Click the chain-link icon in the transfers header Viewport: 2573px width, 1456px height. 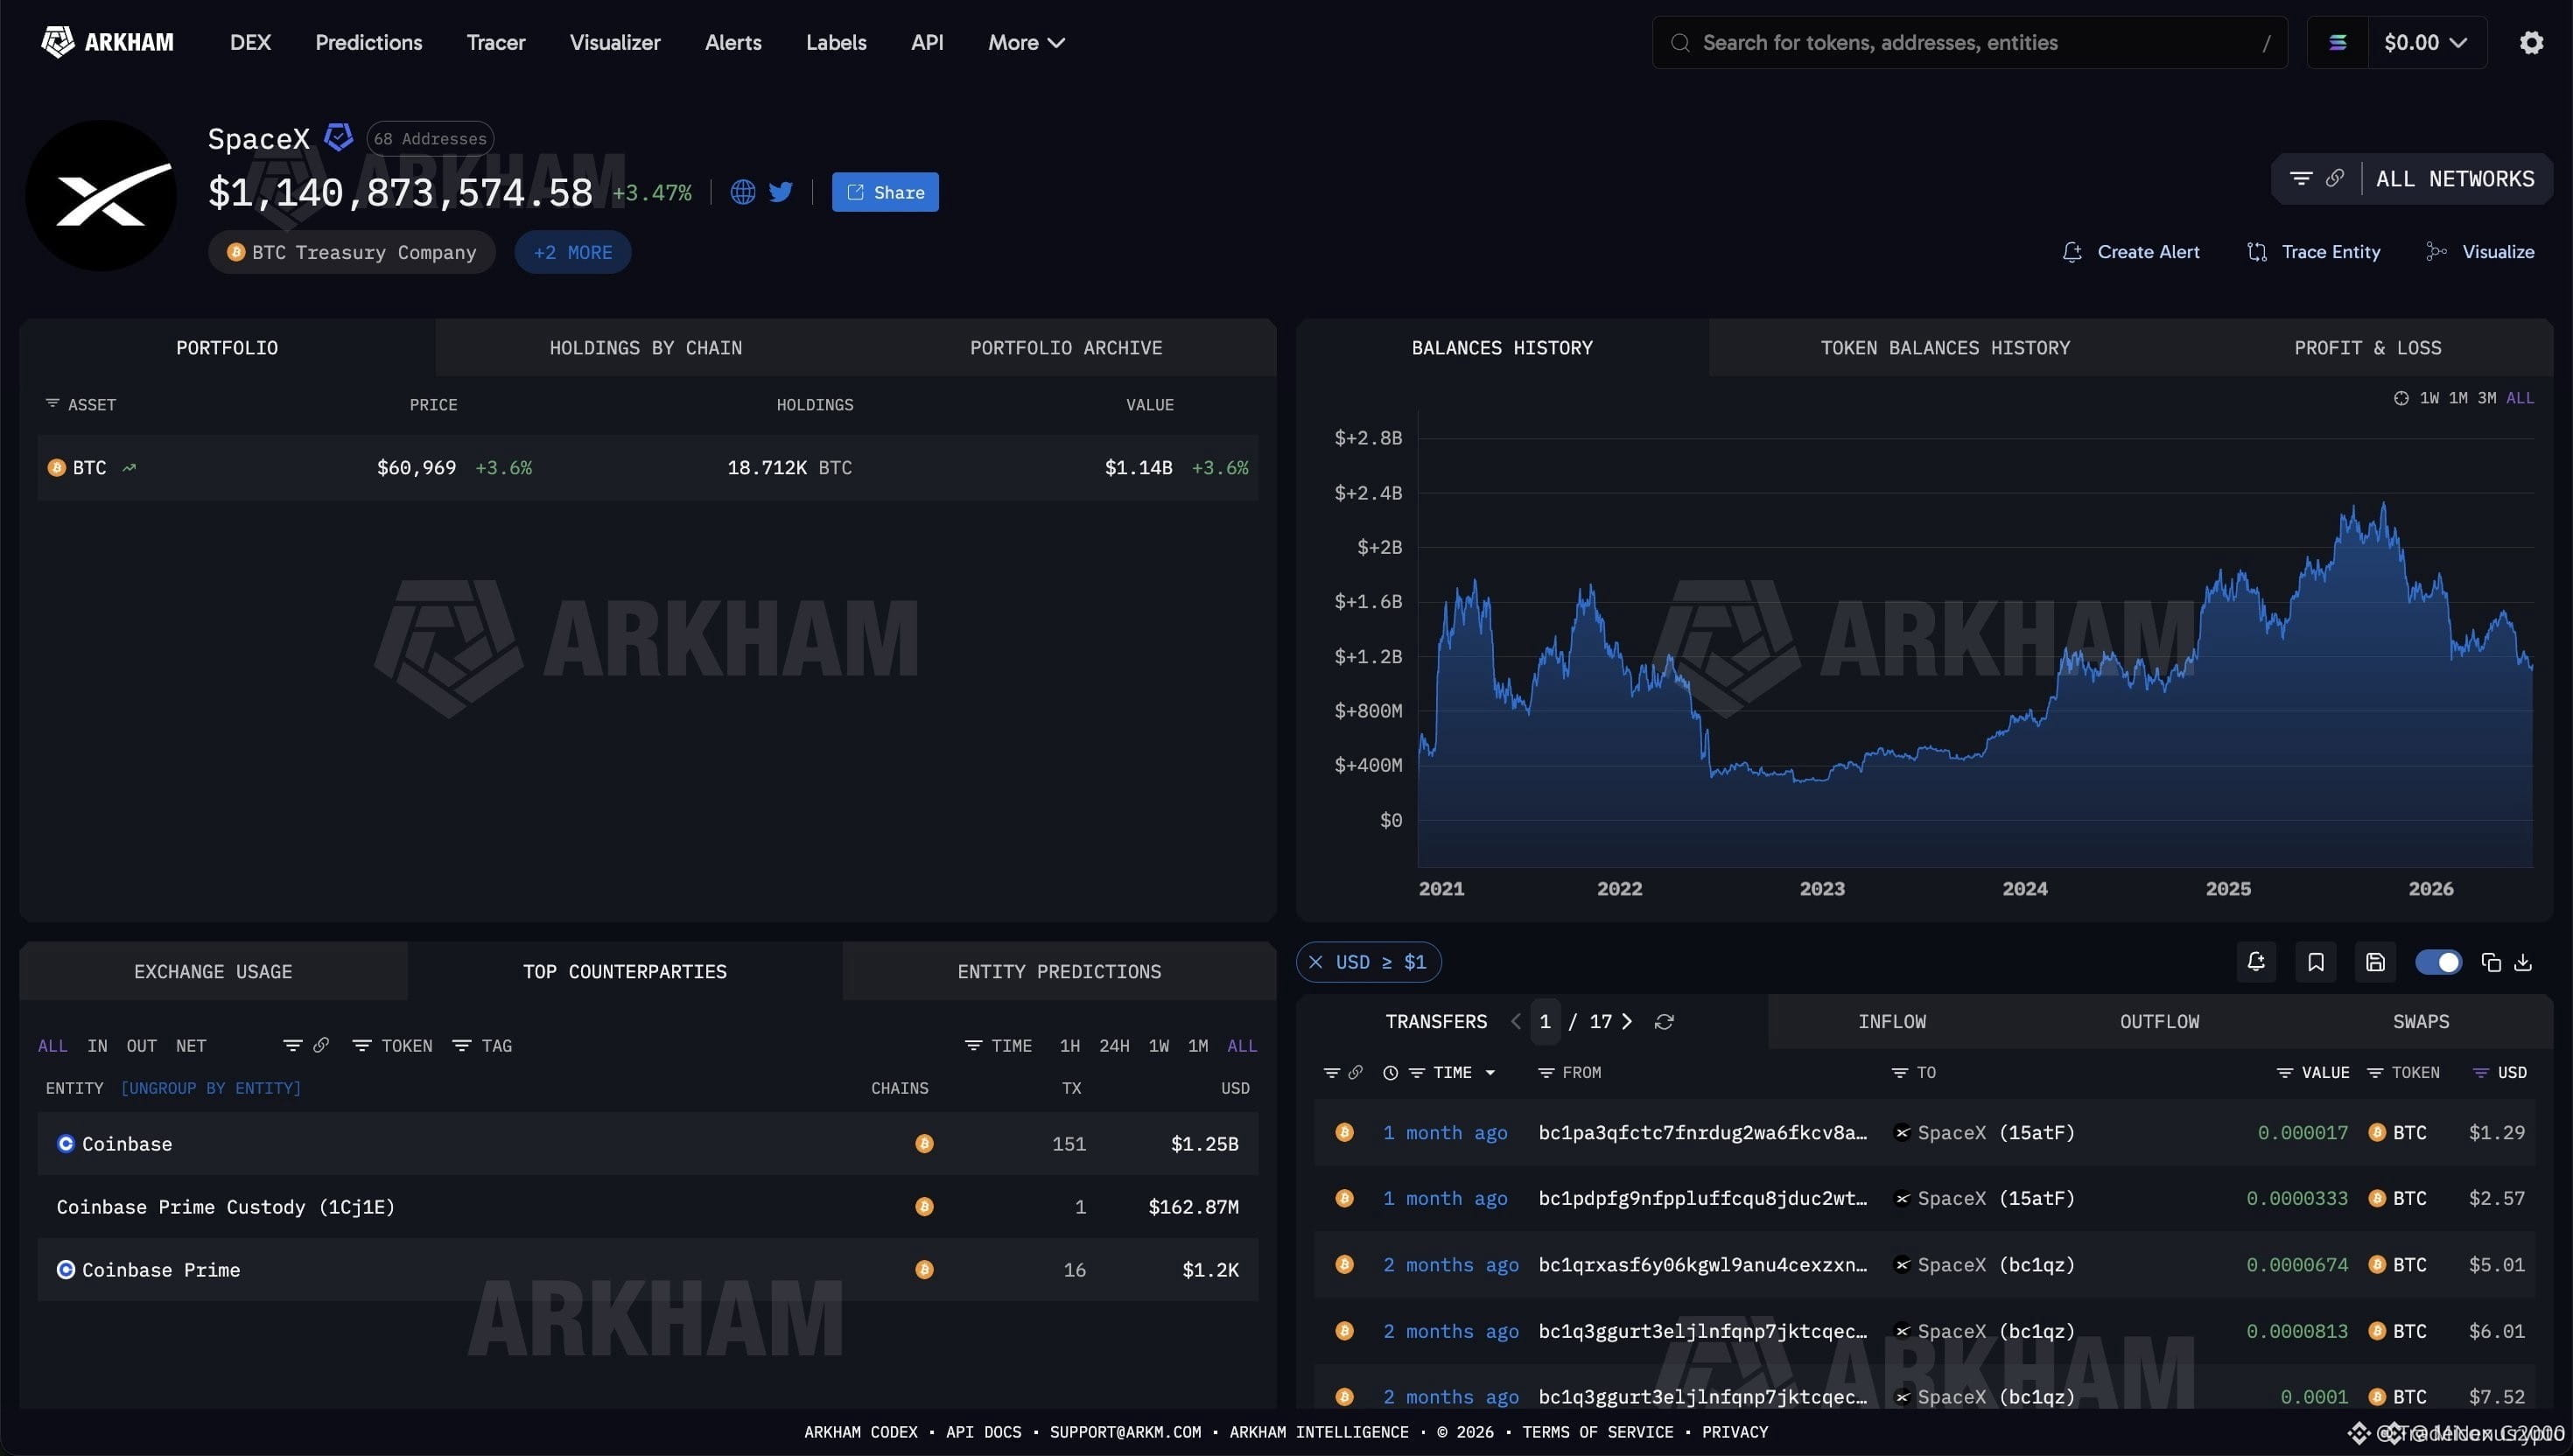tap(1355, 1072)
